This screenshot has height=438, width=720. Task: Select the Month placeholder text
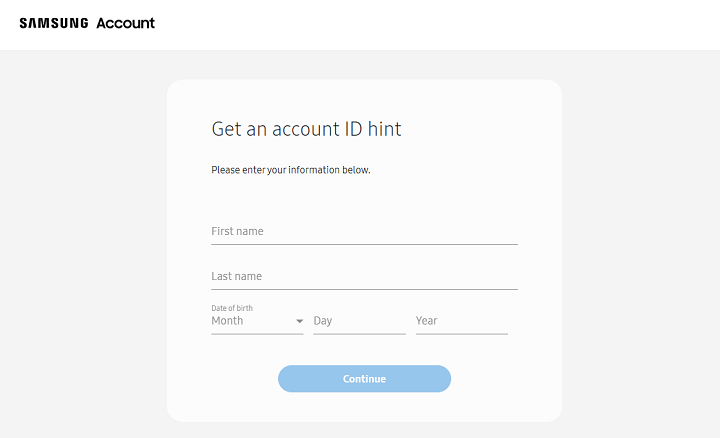[227, 320]
